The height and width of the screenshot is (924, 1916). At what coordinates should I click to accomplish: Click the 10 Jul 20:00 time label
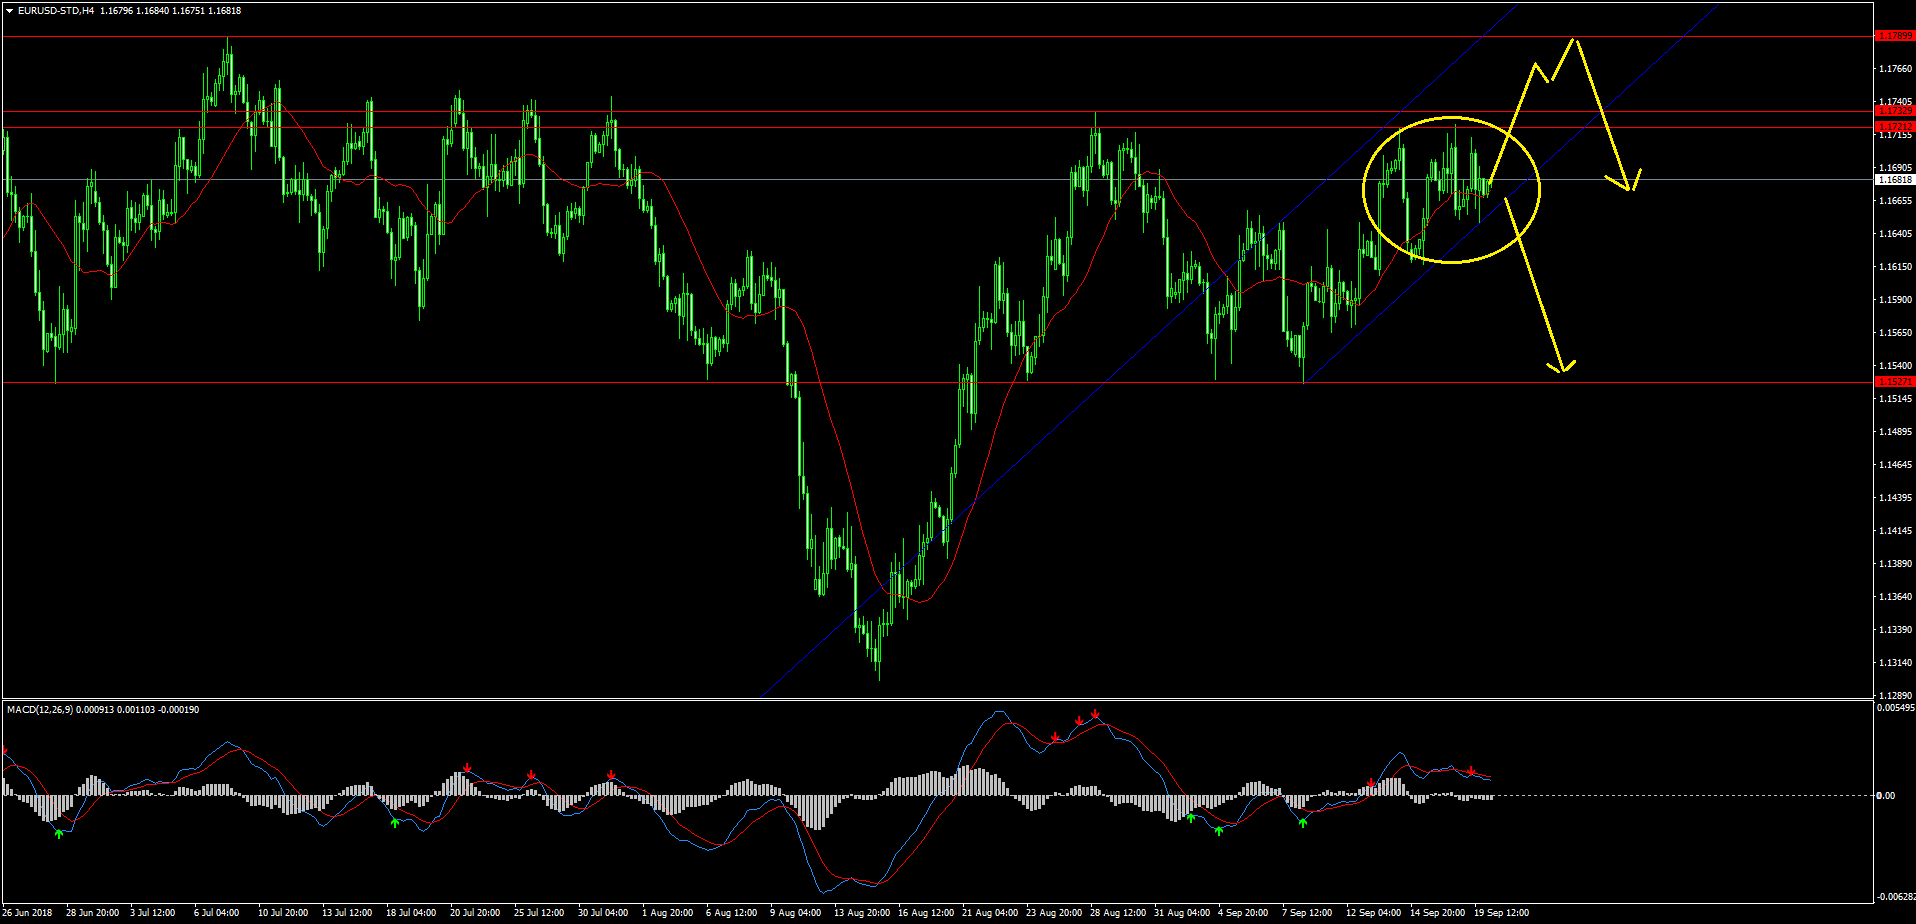click(x=283, y=913)
